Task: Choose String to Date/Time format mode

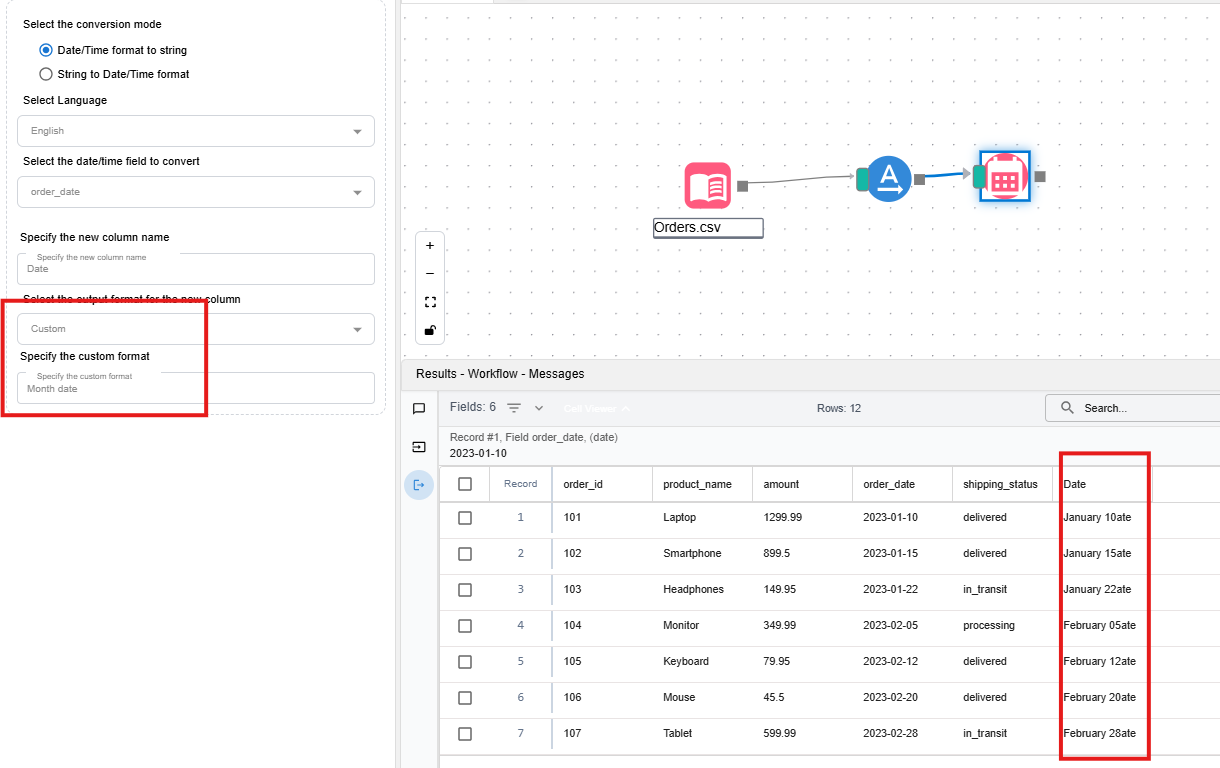Action: pyautogui.click(x=46, y=74)
